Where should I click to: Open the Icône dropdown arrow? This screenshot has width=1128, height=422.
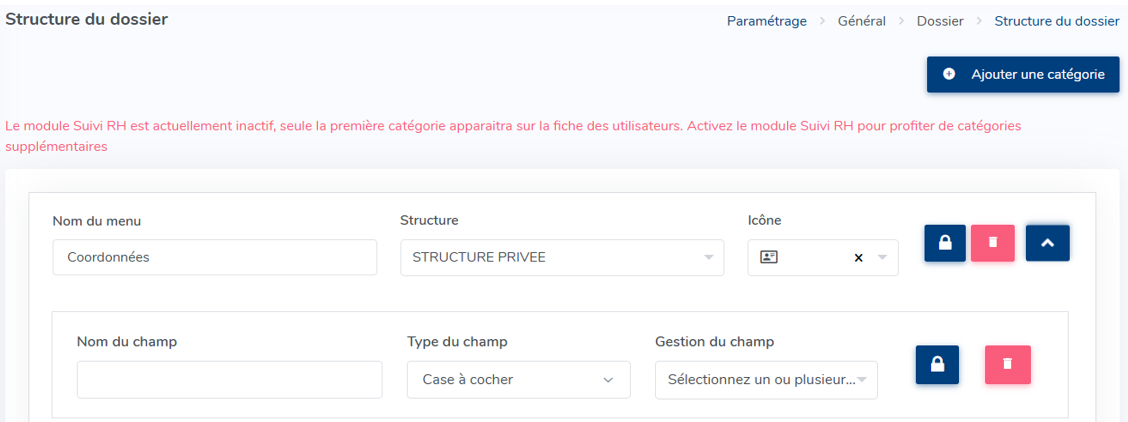882,258
